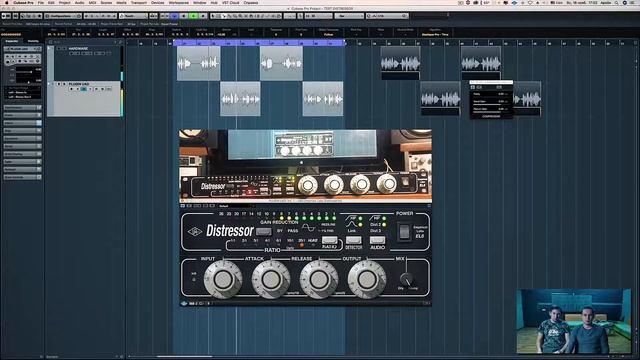Open the Apple menu

7,2
